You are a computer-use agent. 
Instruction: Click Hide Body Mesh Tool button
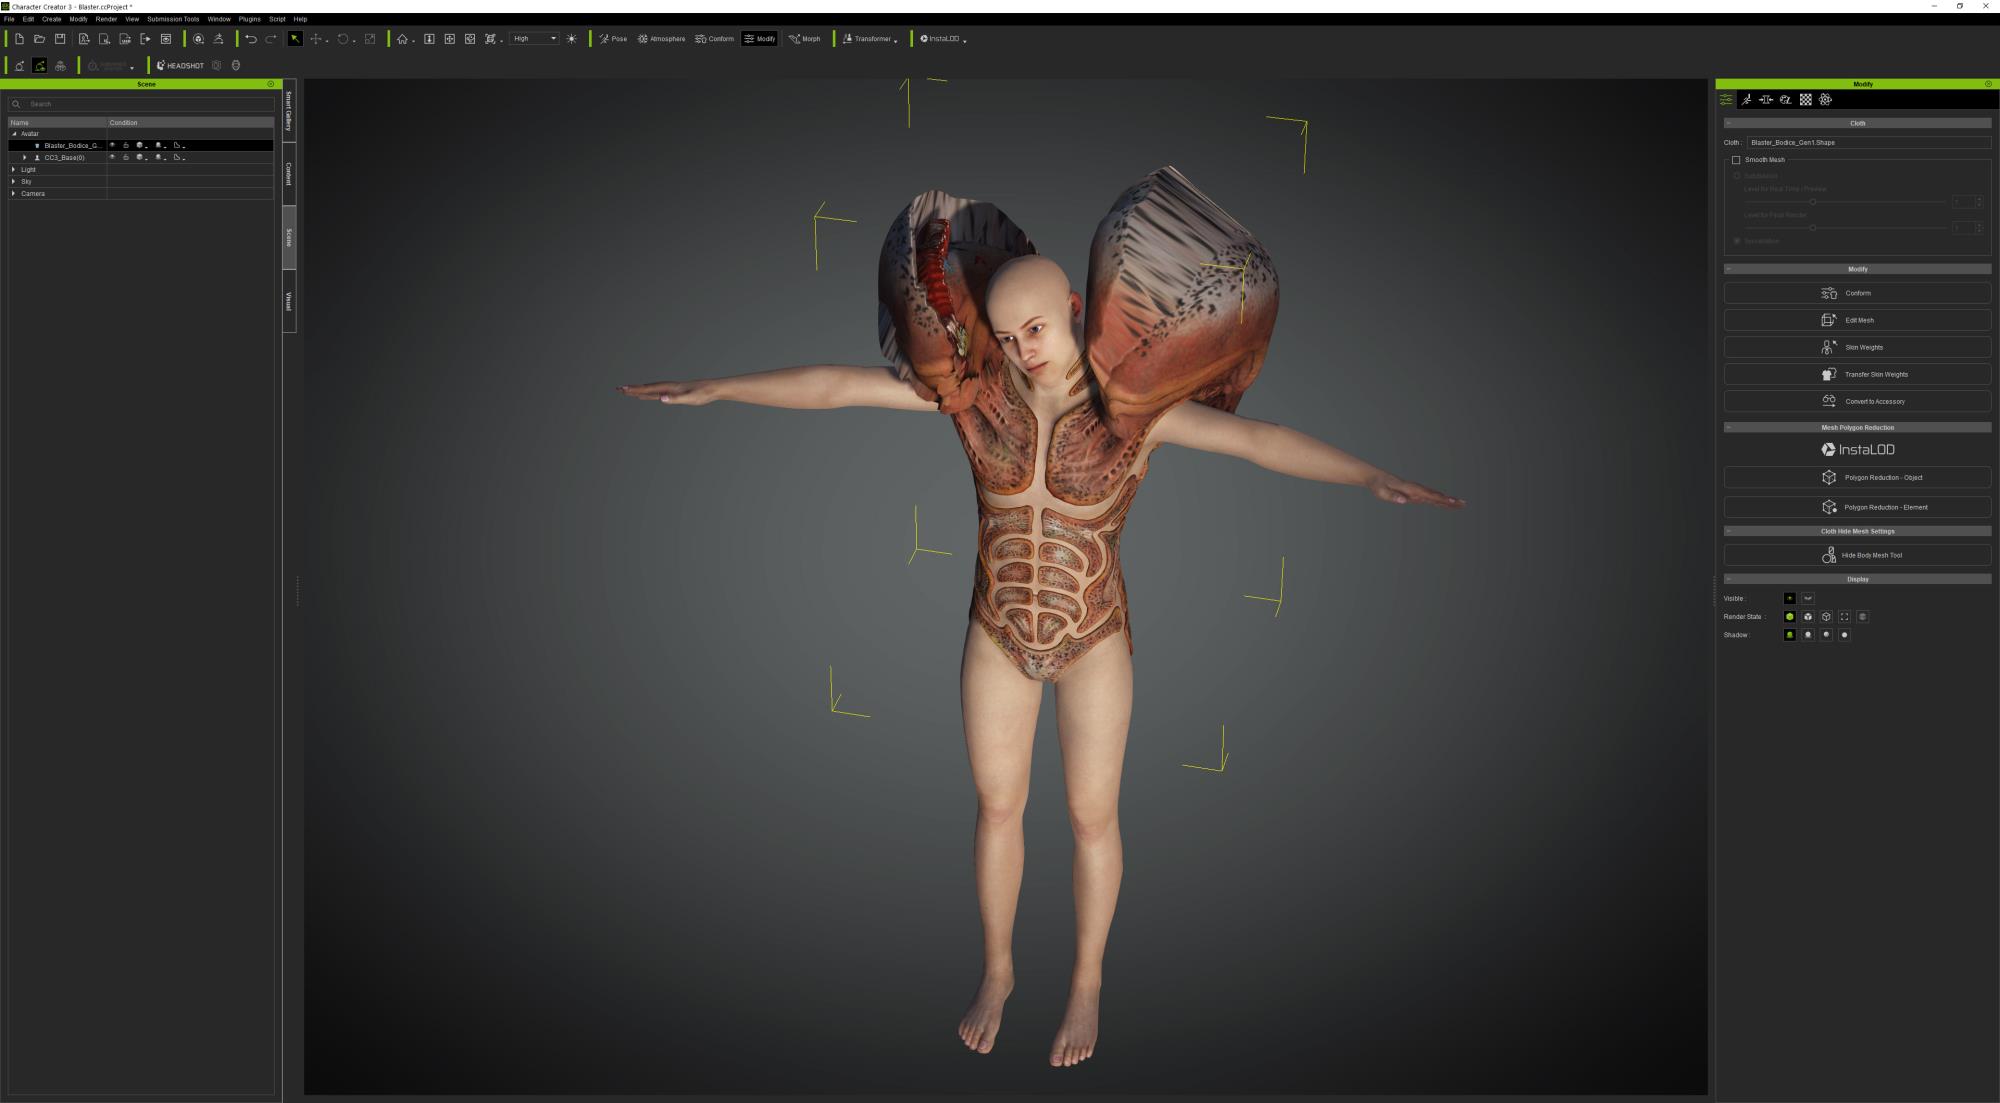click(1857, 555)
